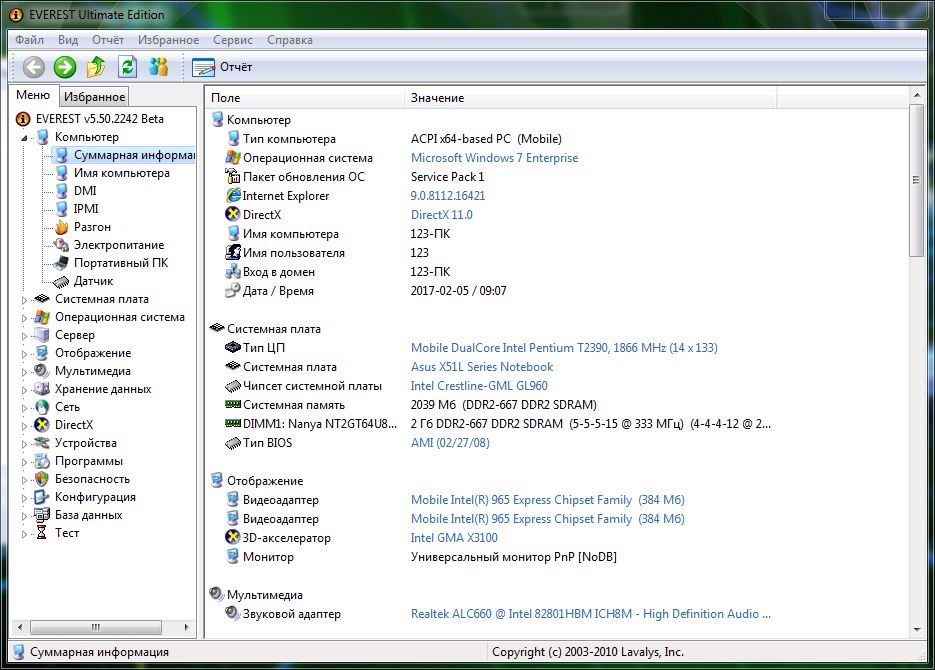The width and height of the screenshot is (935, 670).
Task: Click the IPMI icon in the tree
Action: tap(61, 209)
